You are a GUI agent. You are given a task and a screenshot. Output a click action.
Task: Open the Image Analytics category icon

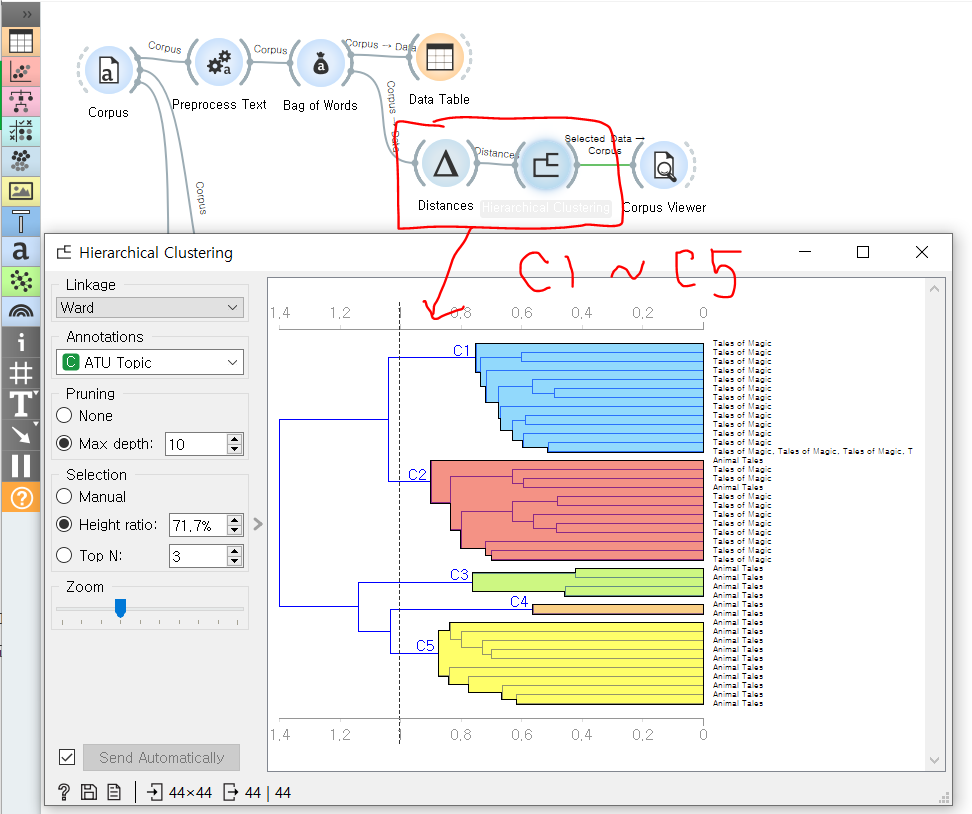tap(20, 191)
